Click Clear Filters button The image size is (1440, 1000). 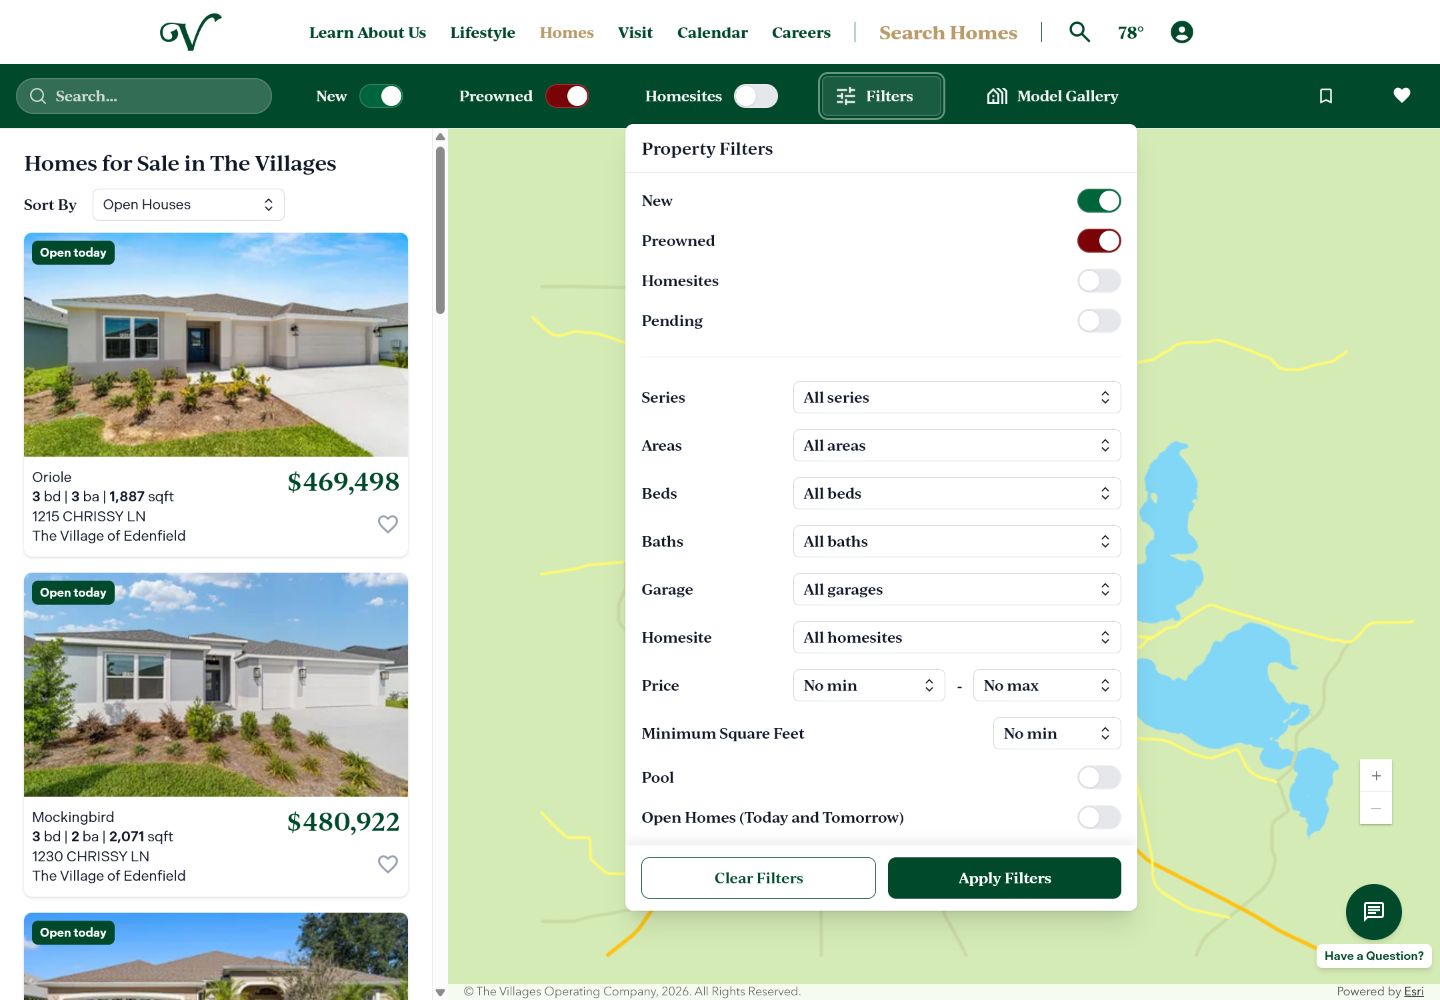[758, 878]
